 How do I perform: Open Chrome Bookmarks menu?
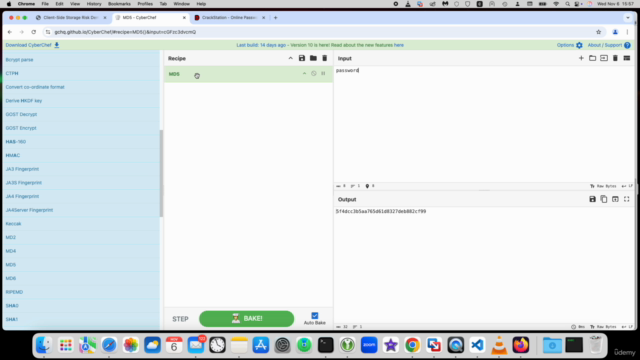(119, 4)
